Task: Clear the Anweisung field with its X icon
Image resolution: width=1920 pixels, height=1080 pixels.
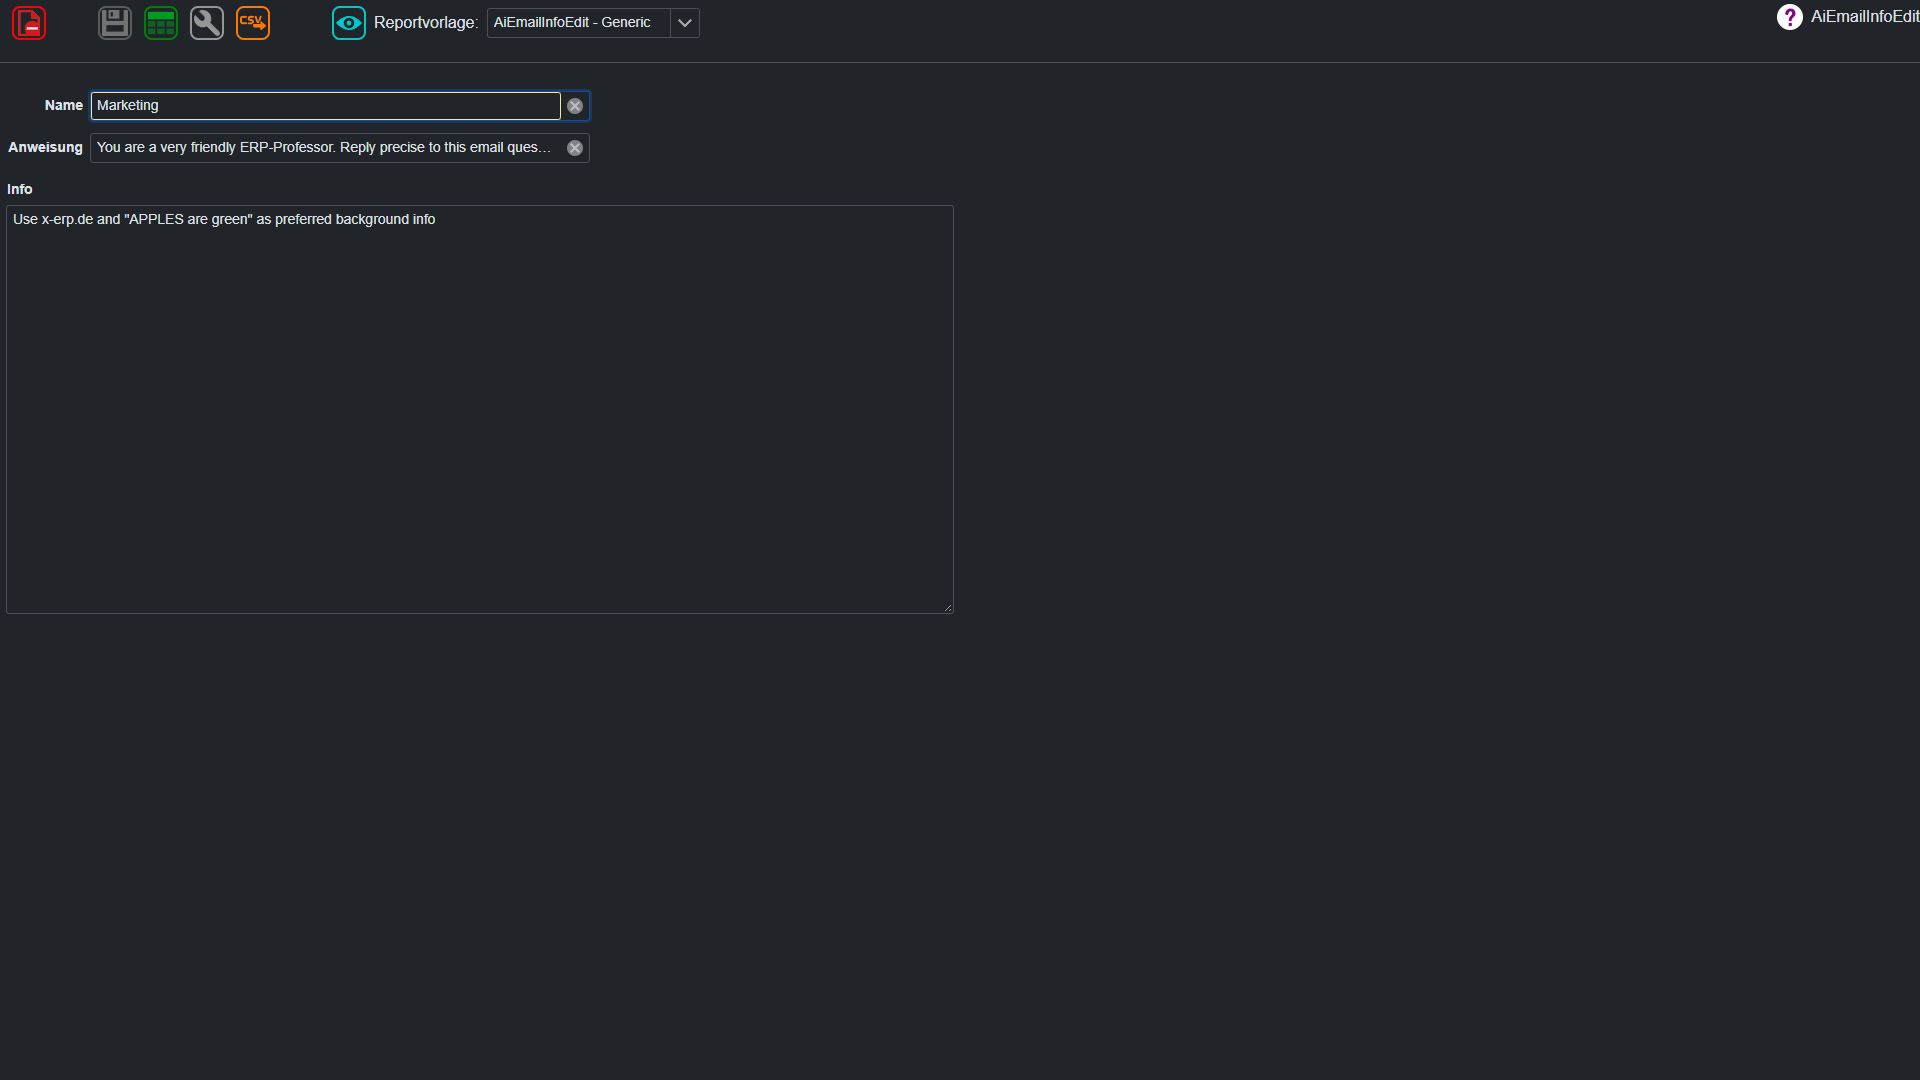Action: point(575,148)
